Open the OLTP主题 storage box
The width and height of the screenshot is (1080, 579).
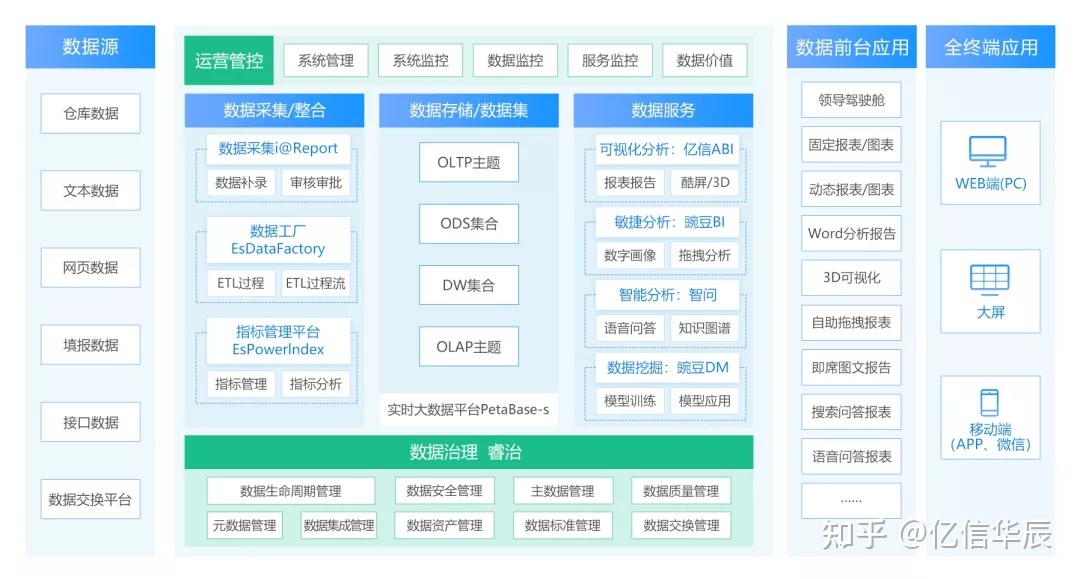[x=468, y=162]
